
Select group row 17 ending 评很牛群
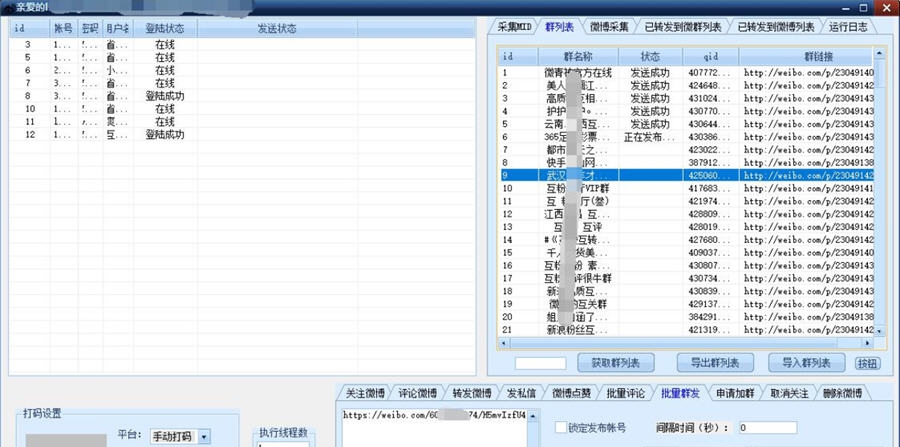[x=686, y=278]
